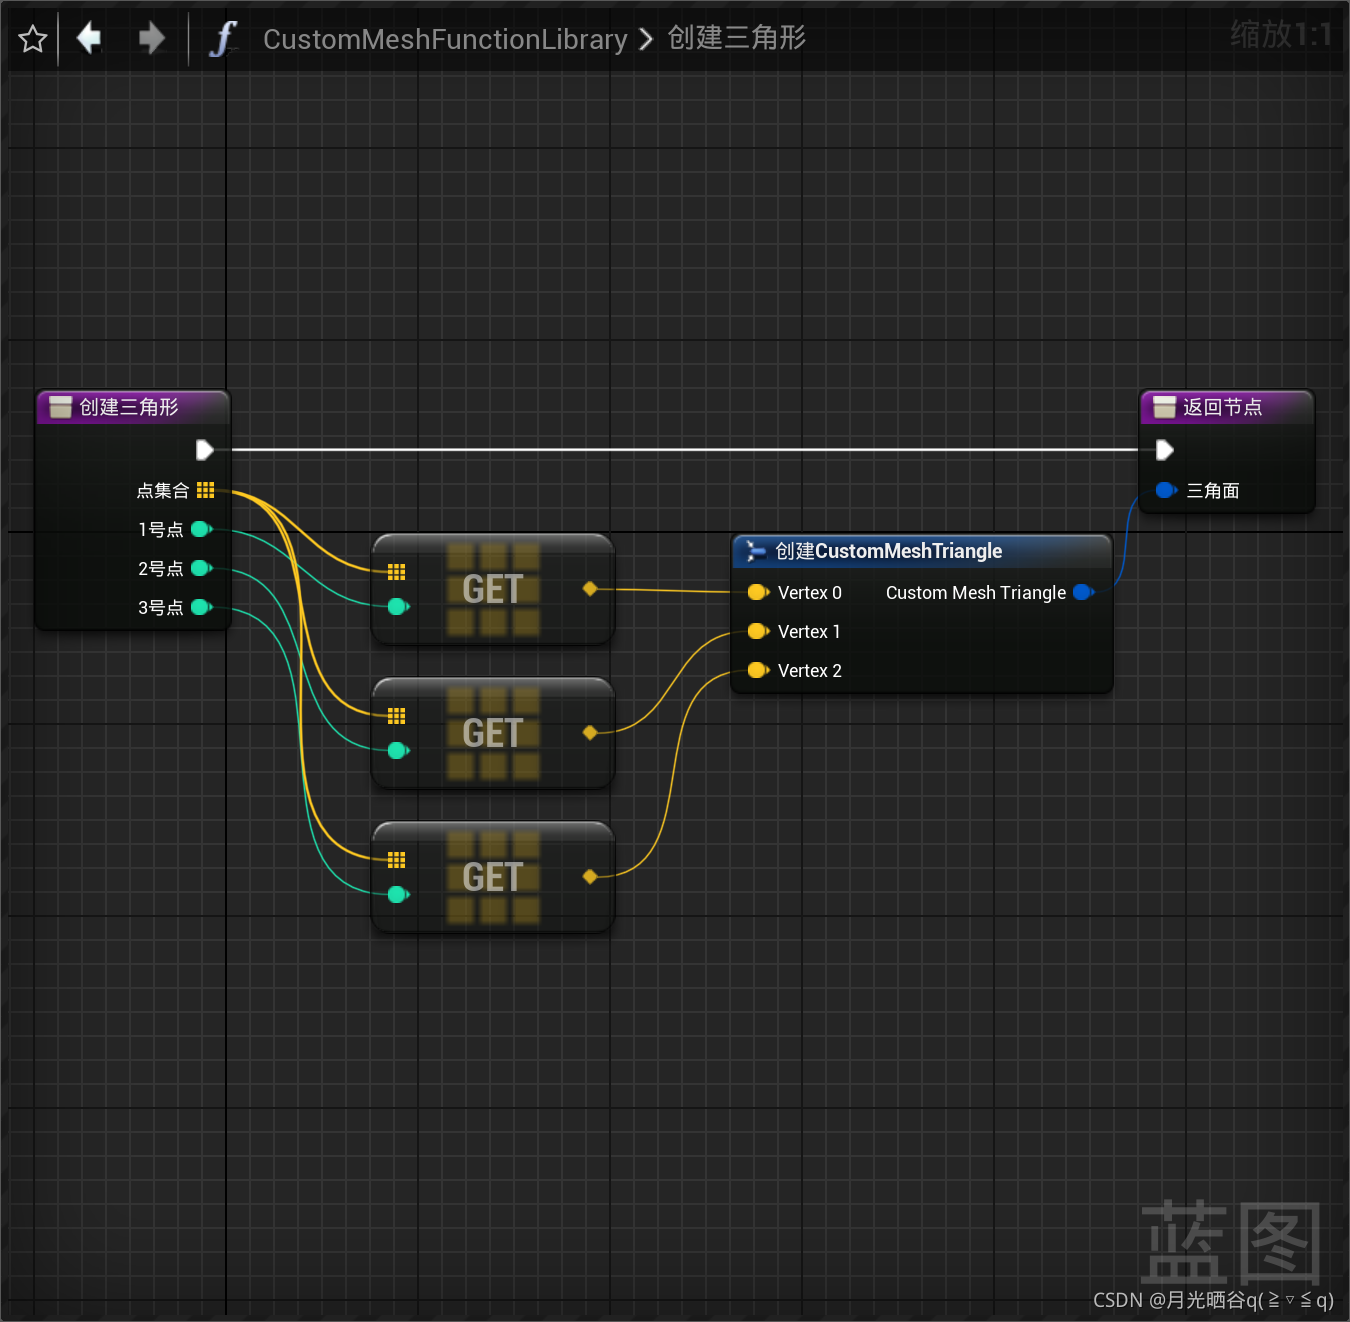Image resolution: width=1350 pixels, height=1322 pixels.
Task: Click the 1号点 green output pin
Action: tap(199, 529)
